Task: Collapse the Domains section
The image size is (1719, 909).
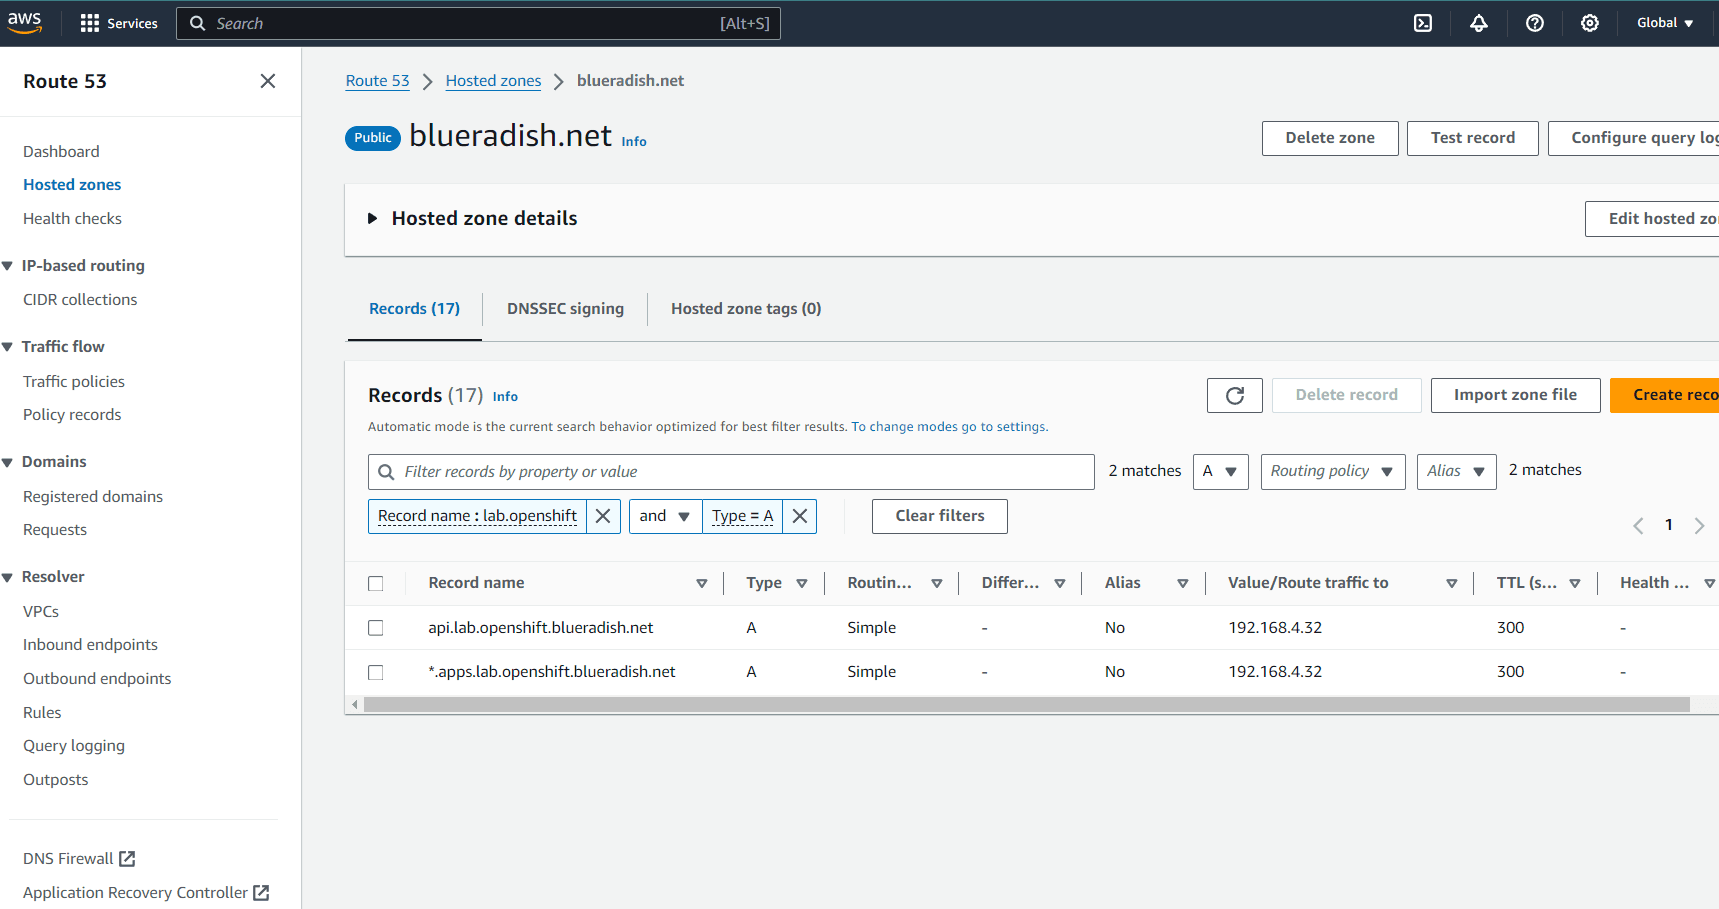Action: point(7,462)
